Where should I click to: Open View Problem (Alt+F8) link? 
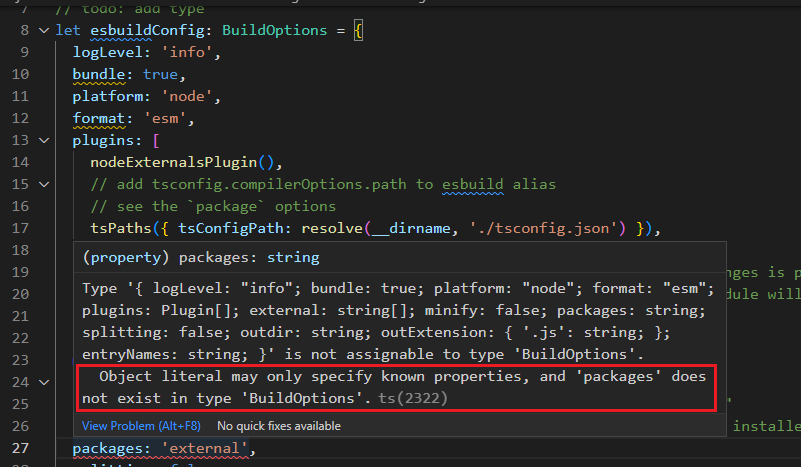click(x=141, y=426)
